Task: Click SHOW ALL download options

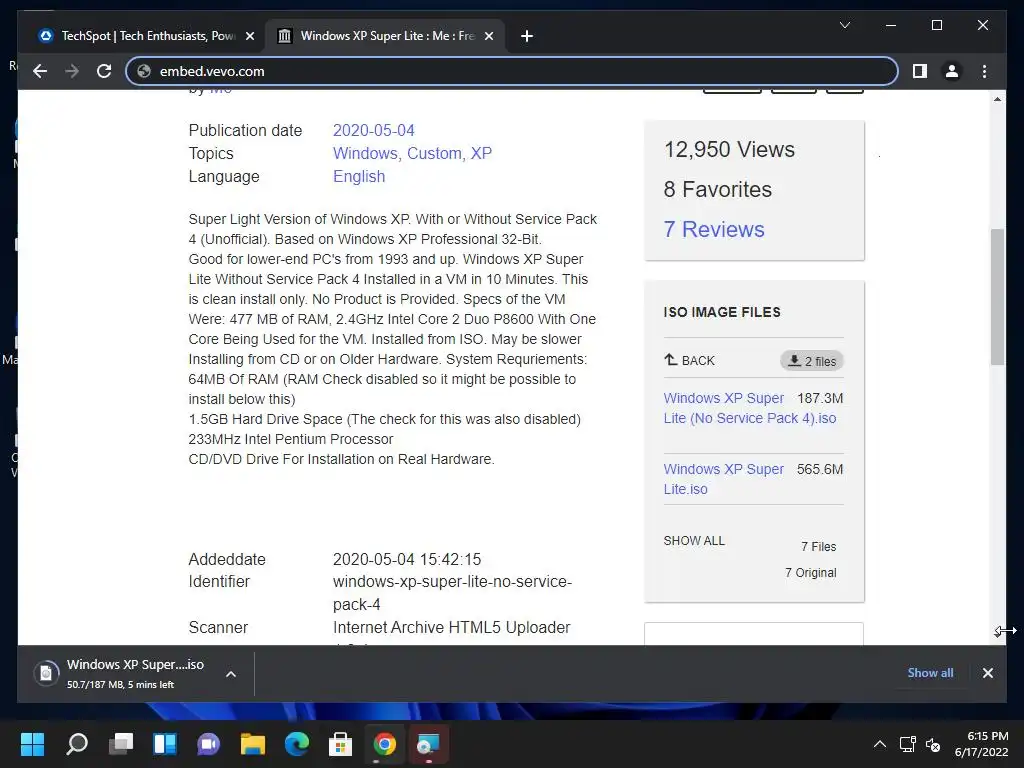Action: coord(694,541)
